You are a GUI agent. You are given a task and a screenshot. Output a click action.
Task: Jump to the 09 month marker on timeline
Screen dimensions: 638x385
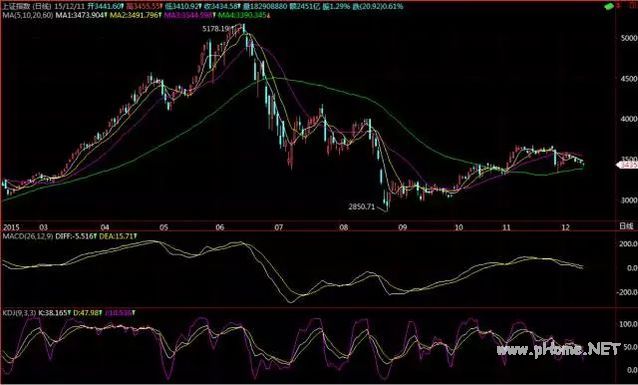click(x=402, y=228)
